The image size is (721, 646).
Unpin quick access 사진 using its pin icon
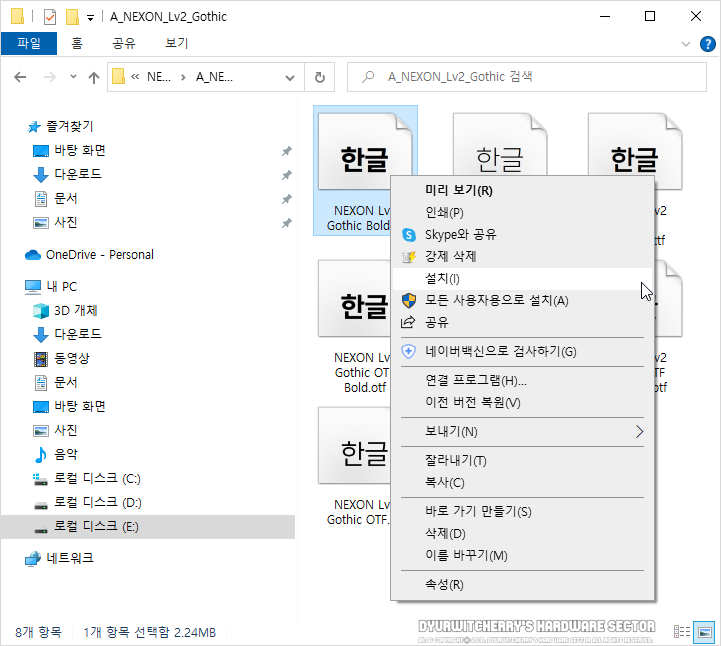(x=286, y=223)
